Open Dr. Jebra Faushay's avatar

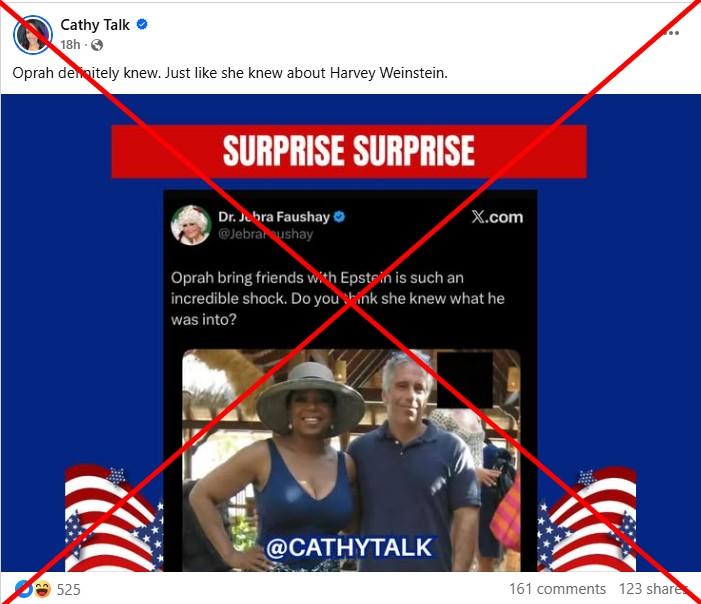[191, 225]
